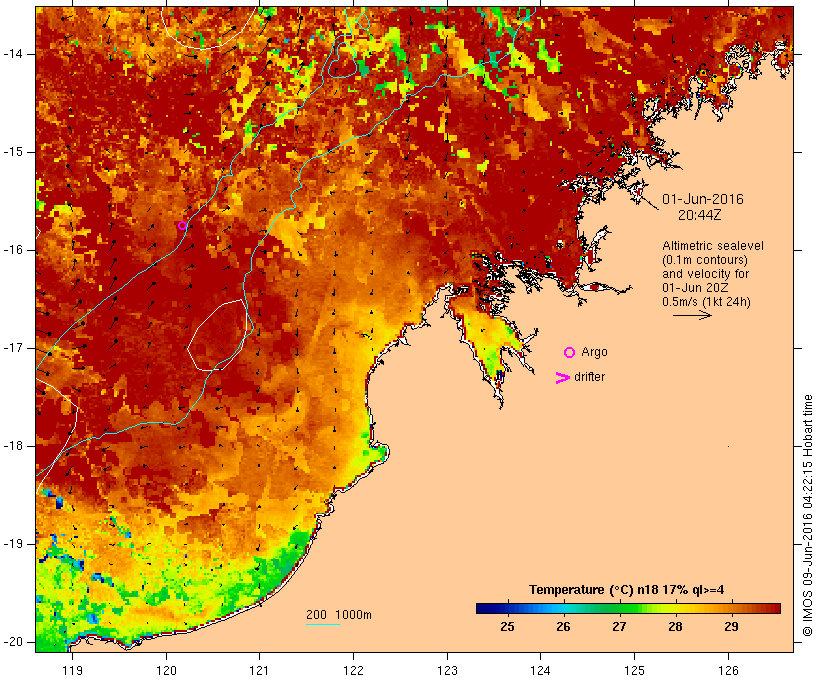Screen dimensions: 820x680
Task: Click the latitude axis label -15
Action: 13,152
